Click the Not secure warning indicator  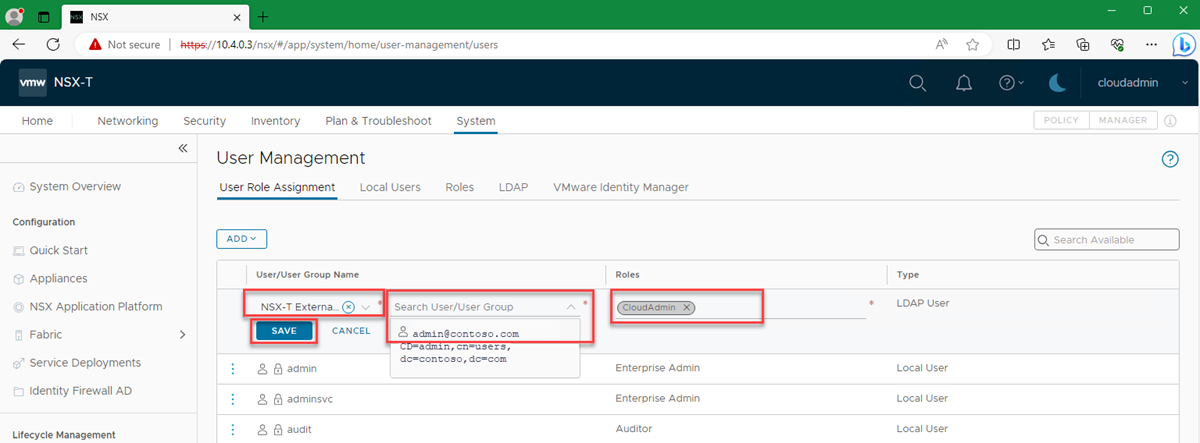[x=124, y=44]
